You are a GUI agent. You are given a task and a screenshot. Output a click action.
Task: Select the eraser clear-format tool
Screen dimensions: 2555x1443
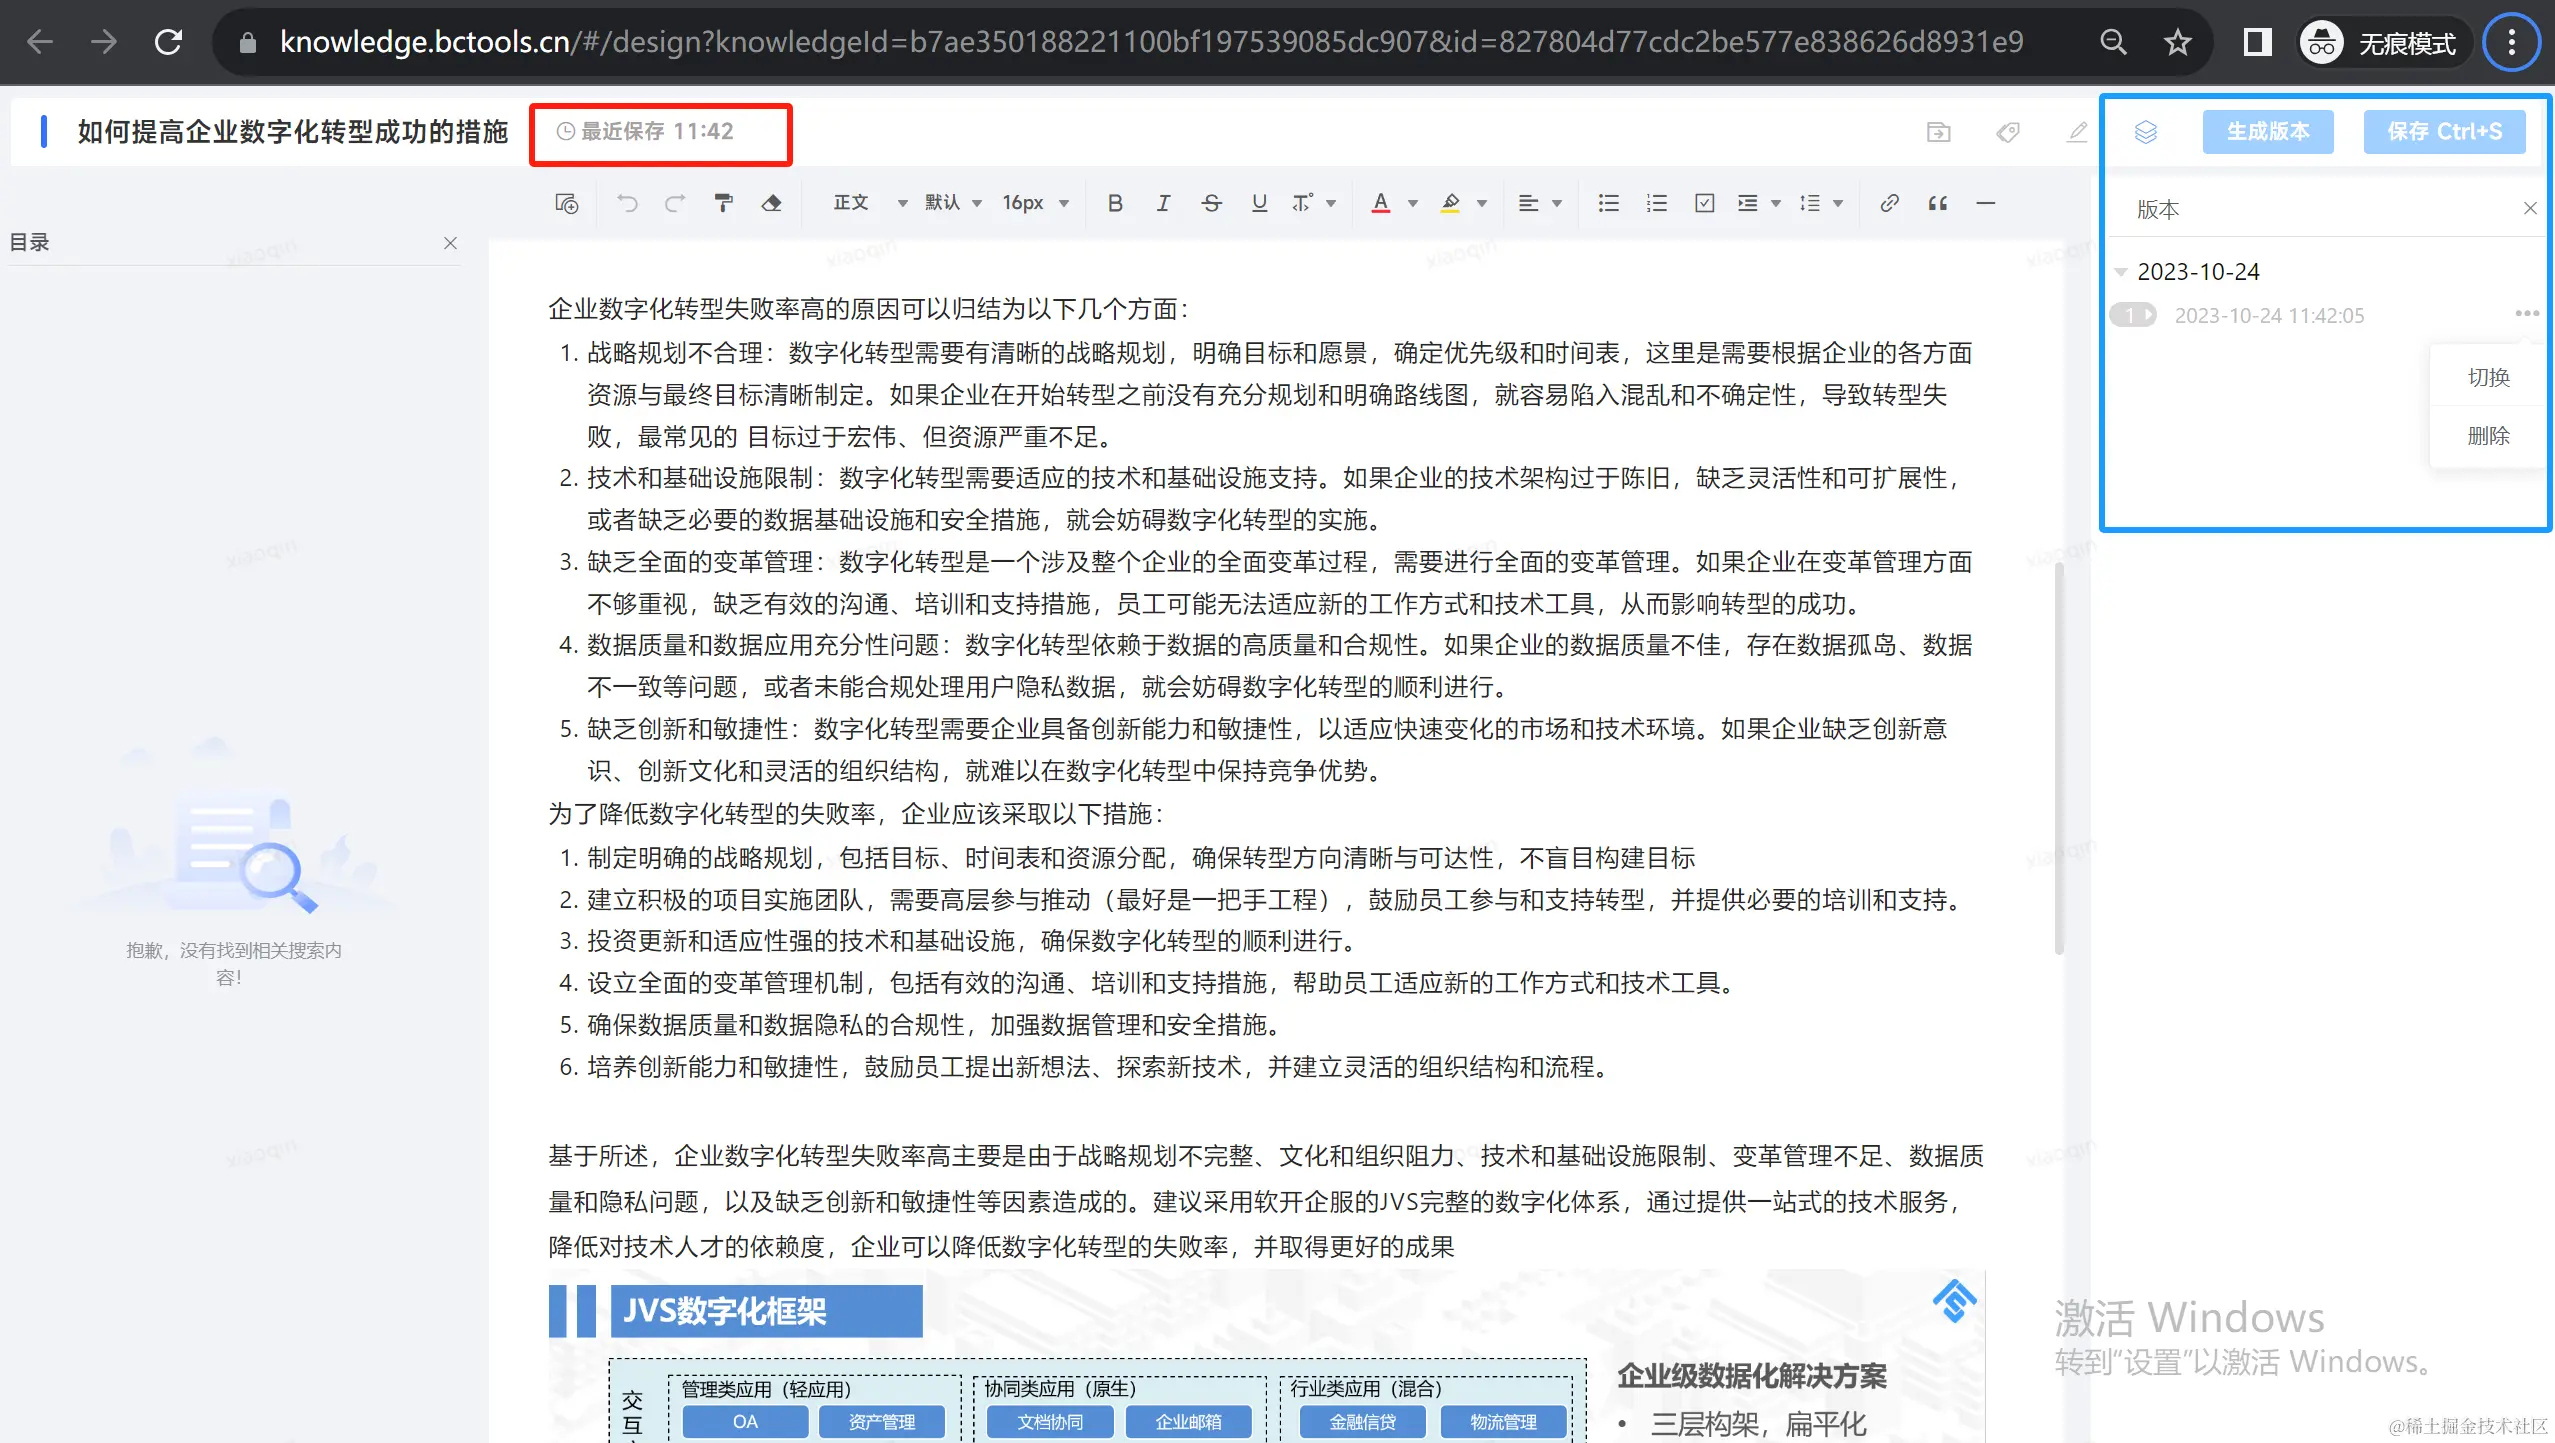coord(771,203)
